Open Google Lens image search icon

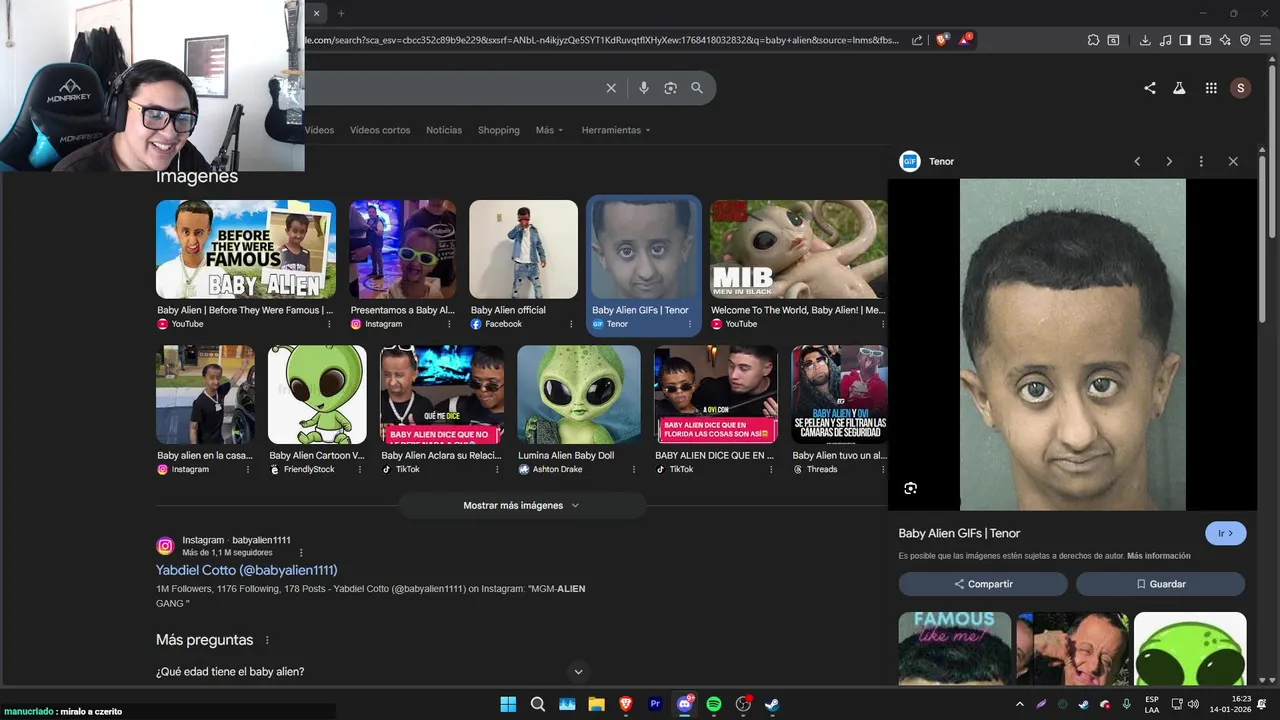[670, 88]
